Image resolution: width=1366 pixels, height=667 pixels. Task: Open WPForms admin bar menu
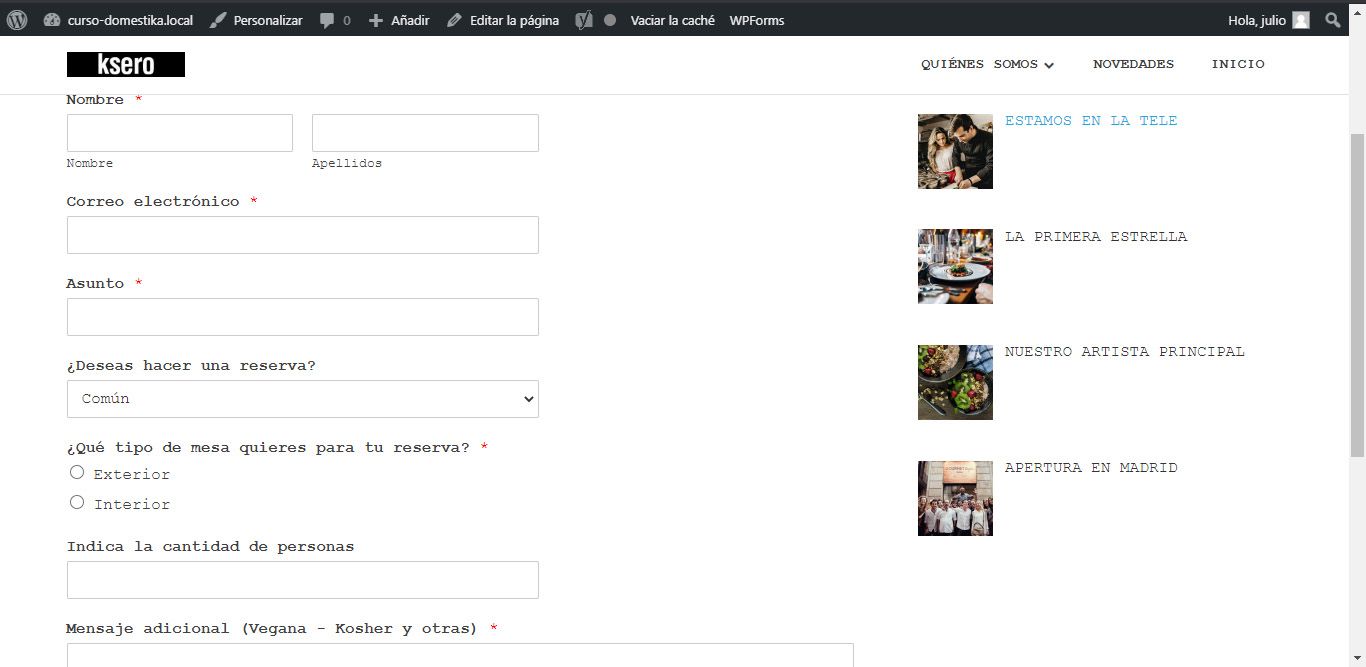click(x=757, y=20)
